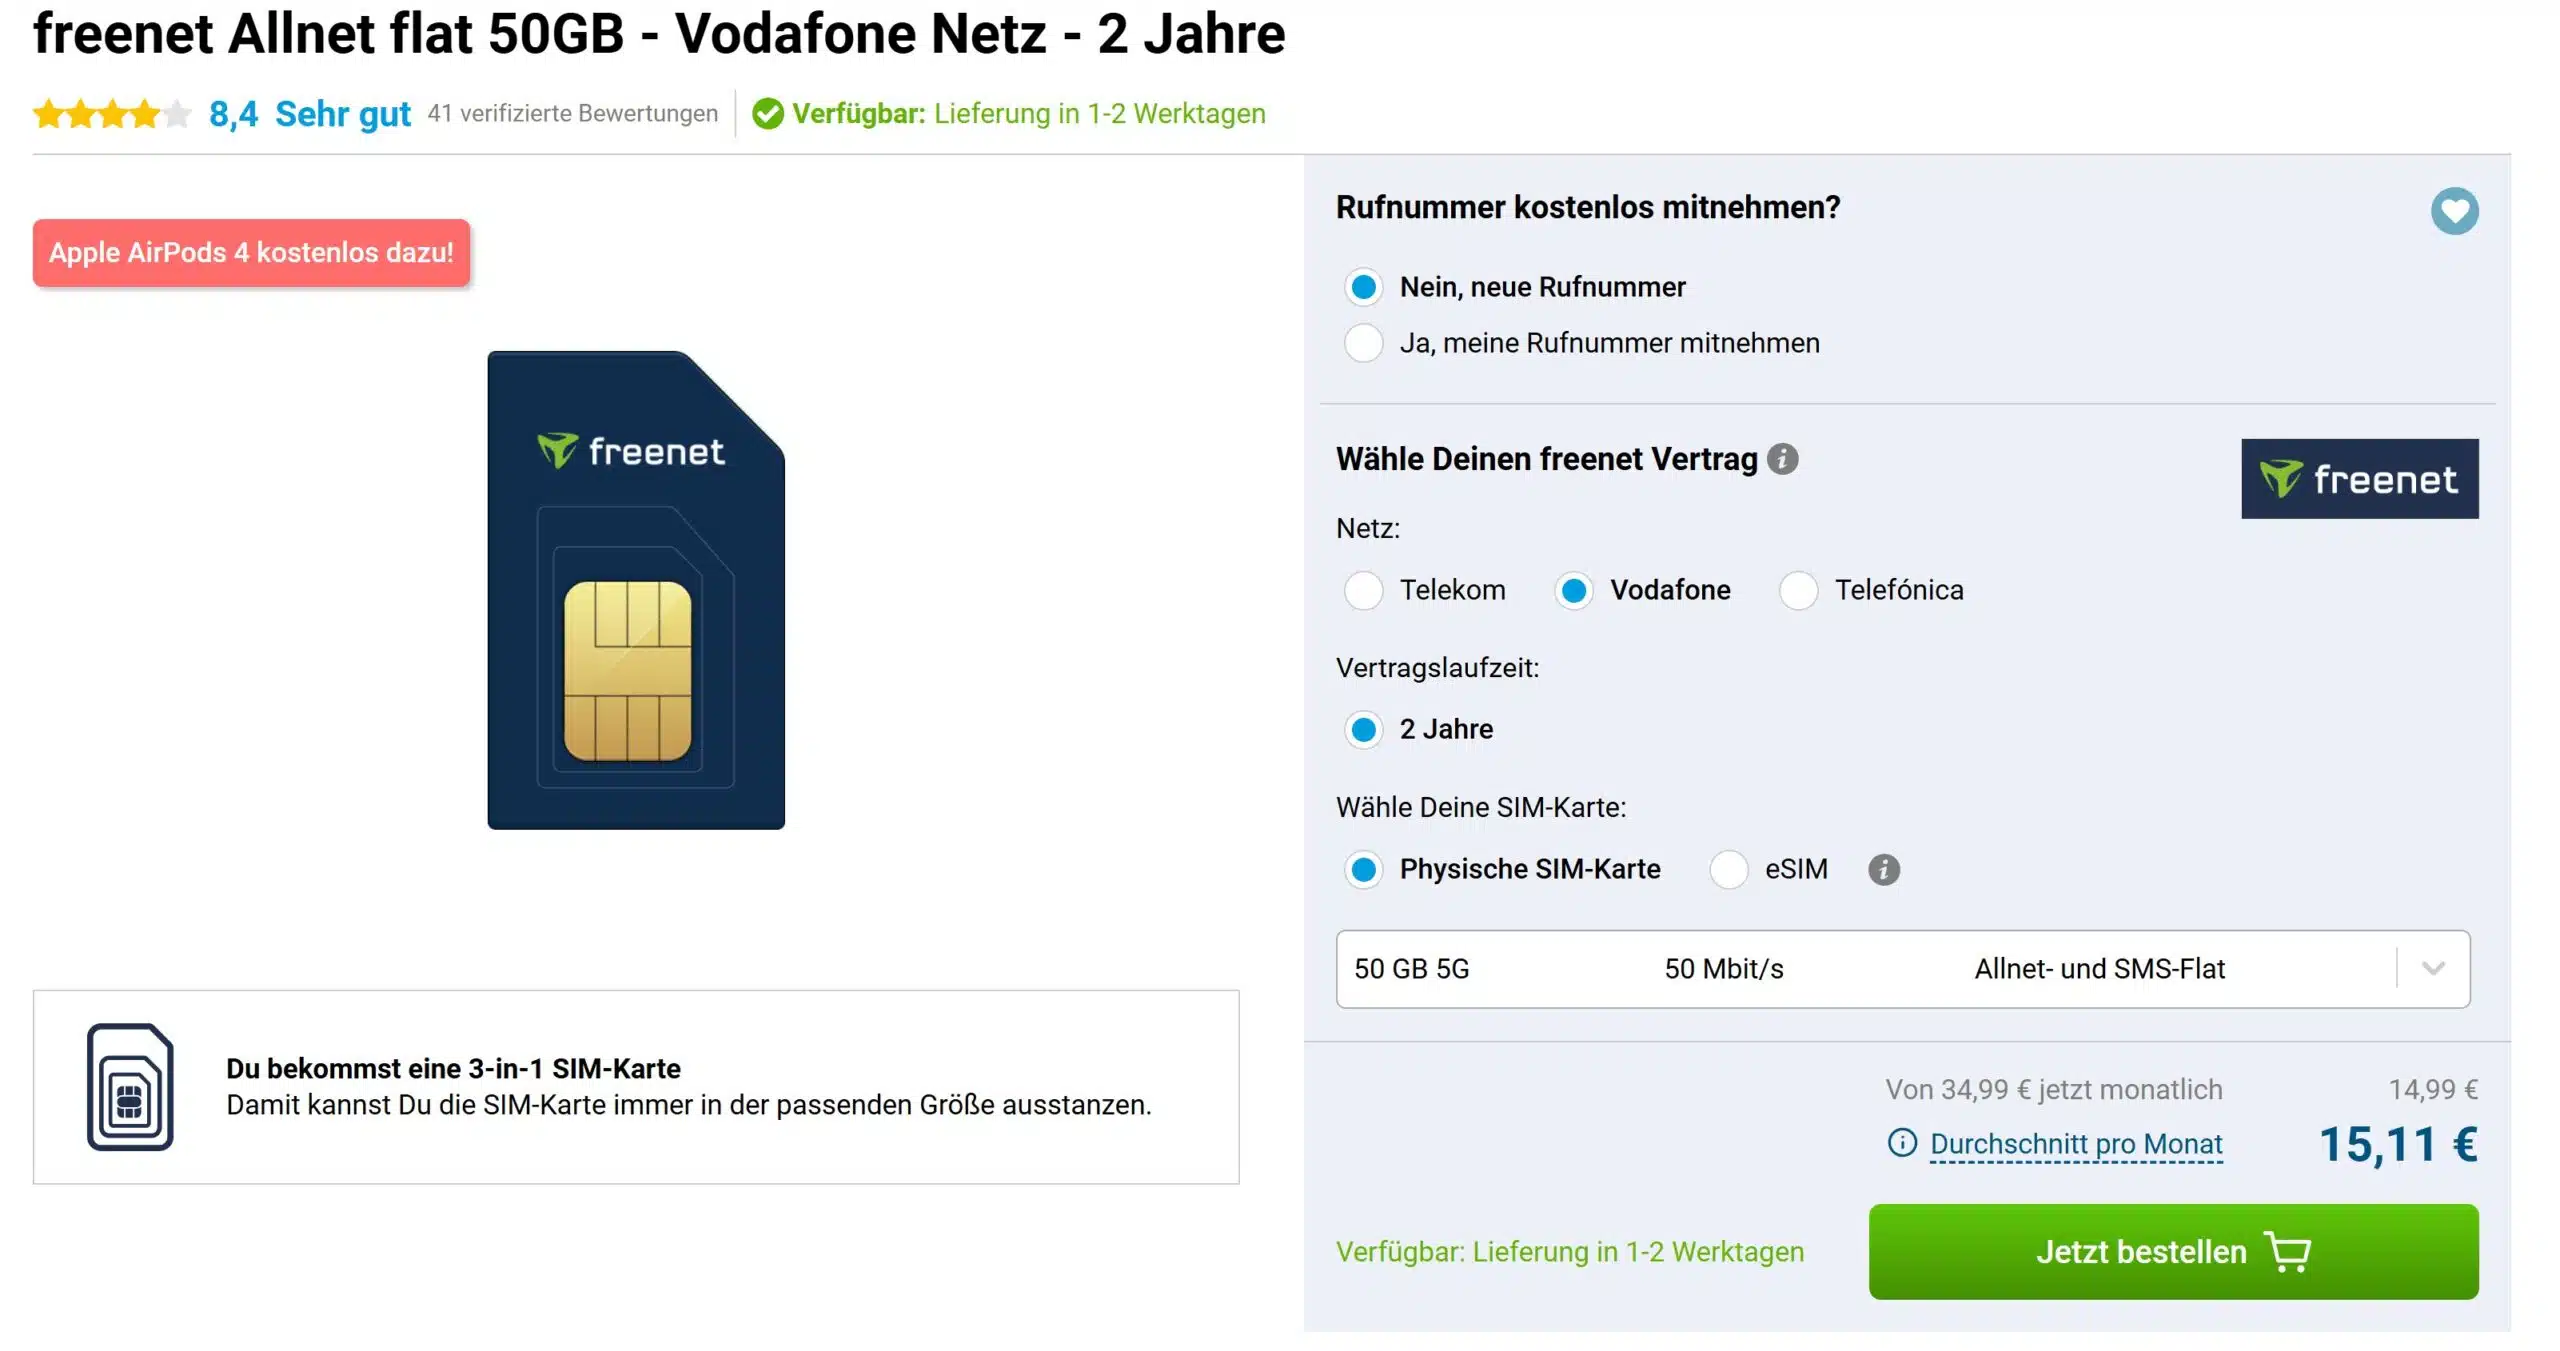Click the Apple AirPods 4 promo badge
Screen dimensions: 2560x1351
250,253
